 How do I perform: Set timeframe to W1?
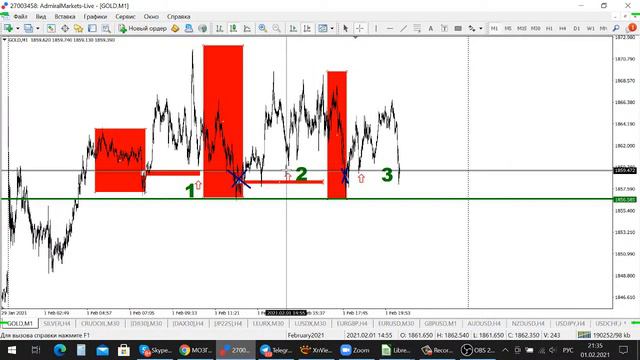coord(590,28)
